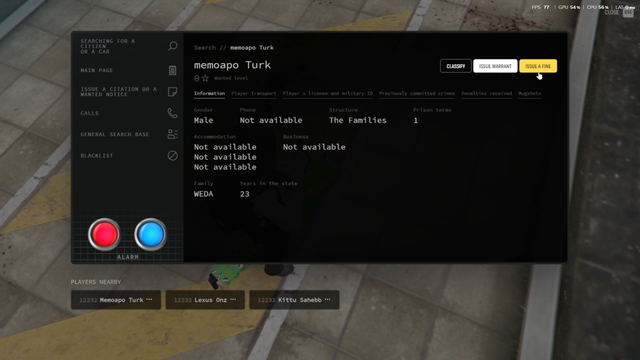Open General Search Base menu entry

point(115,134)
